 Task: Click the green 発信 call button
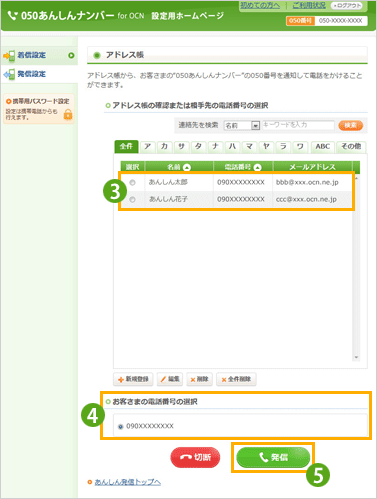click(x=273, y=457)
